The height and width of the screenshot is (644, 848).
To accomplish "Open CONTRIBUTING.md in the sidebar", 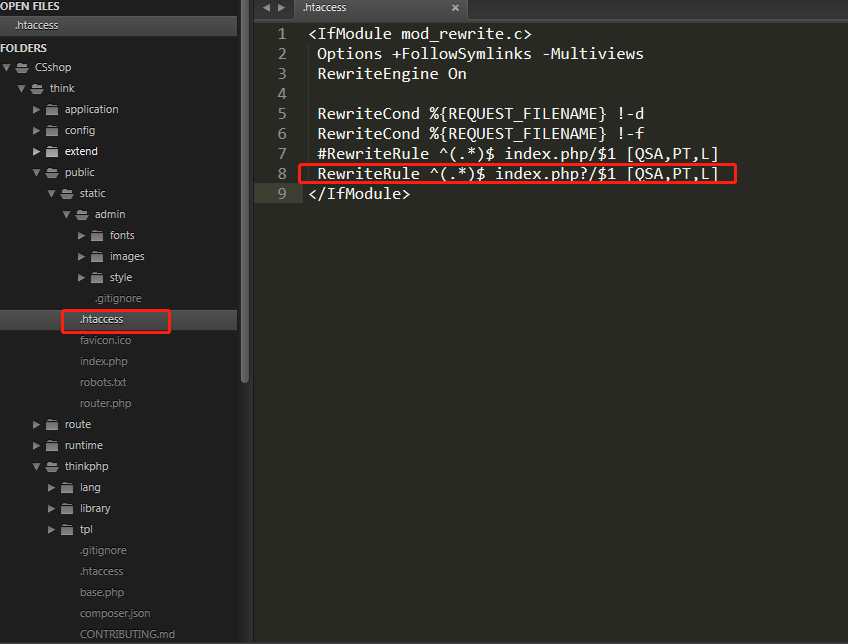I will [127, 634].
